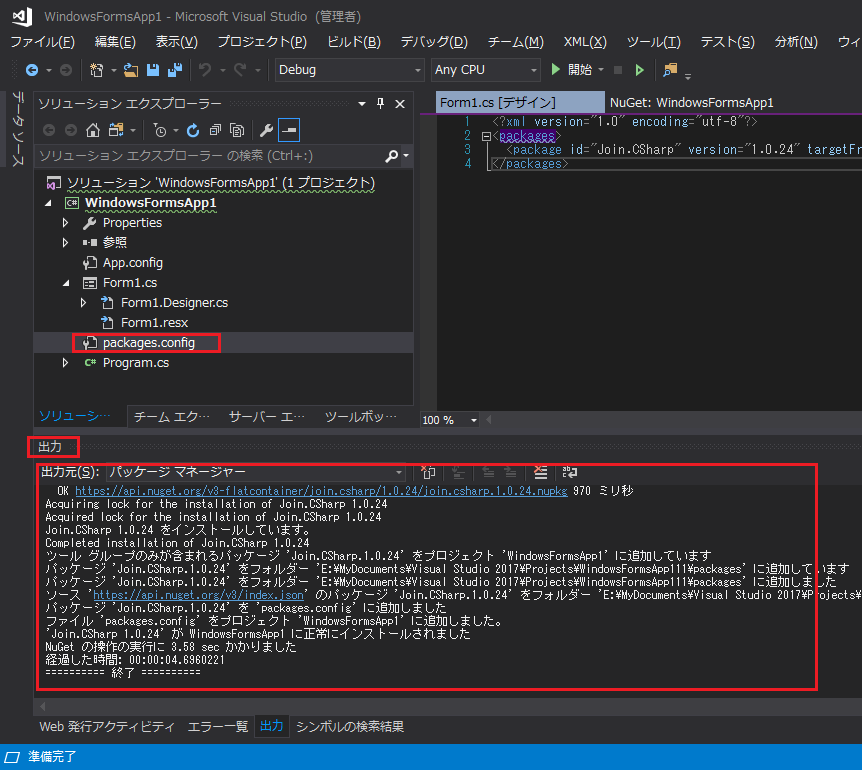The height and width of the screenshot is (770, 862).
Task: Toggle Show All Files in Solution Explorer
Action: point(237,130)
